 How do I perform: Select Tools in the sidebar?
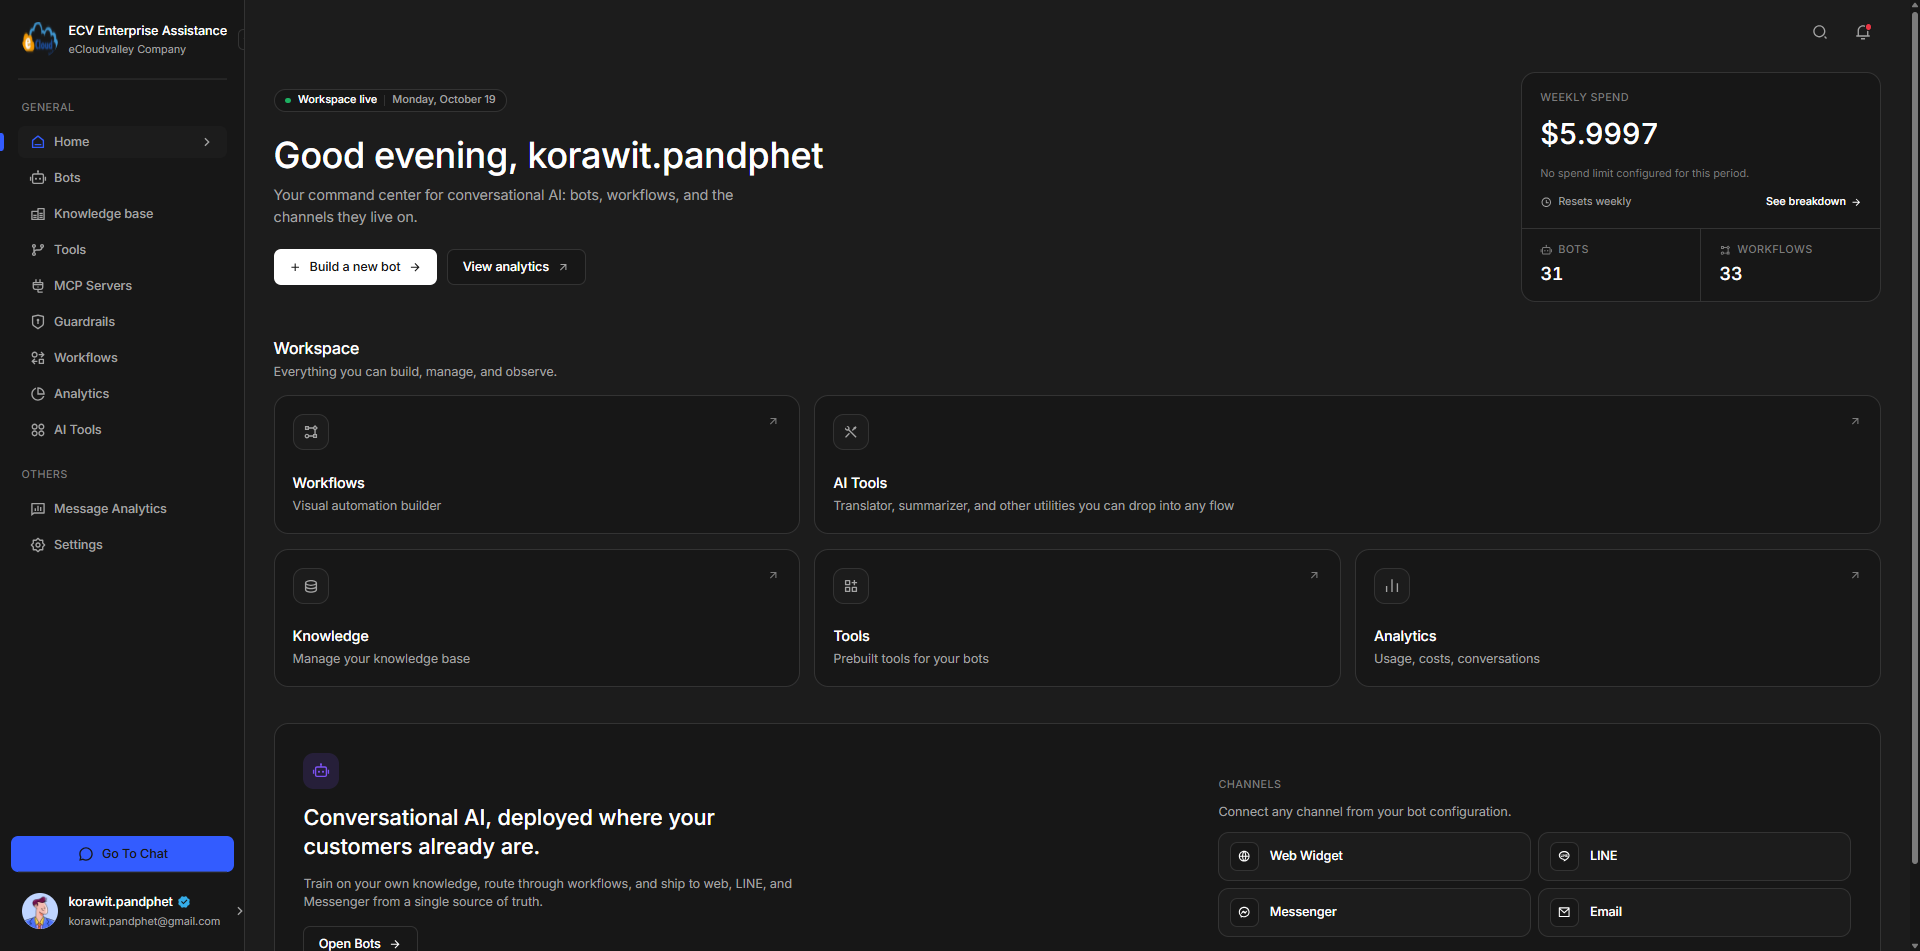(x=122, y=250)
